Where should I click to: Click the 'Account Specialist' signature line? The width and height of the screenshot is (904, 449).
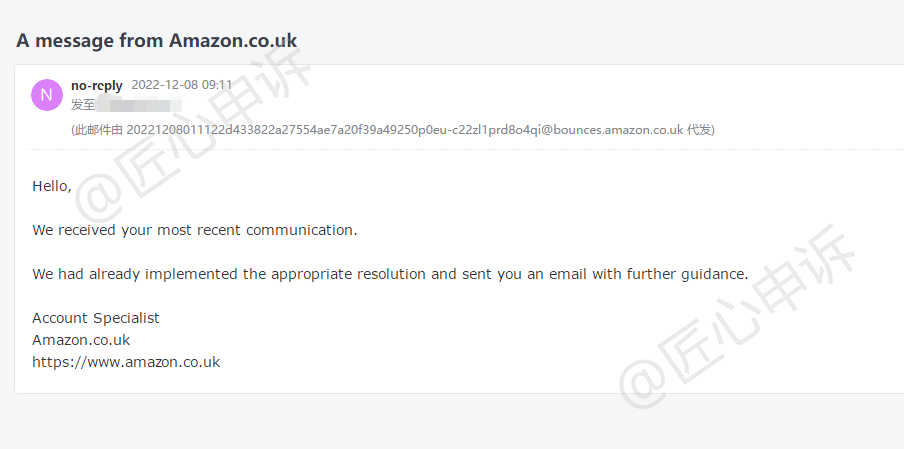pos(96,318)
